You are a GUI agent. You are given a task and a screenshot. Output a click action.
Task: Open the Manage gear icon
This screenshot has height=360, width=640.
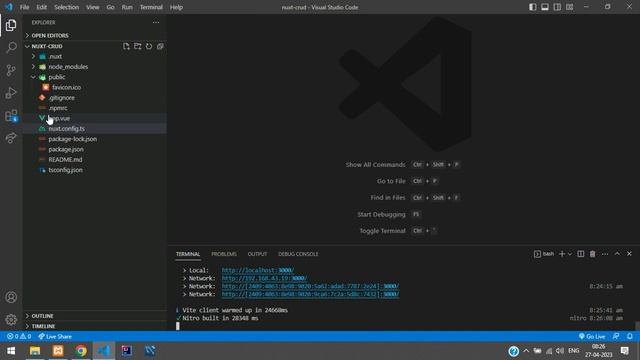[11, 319]
